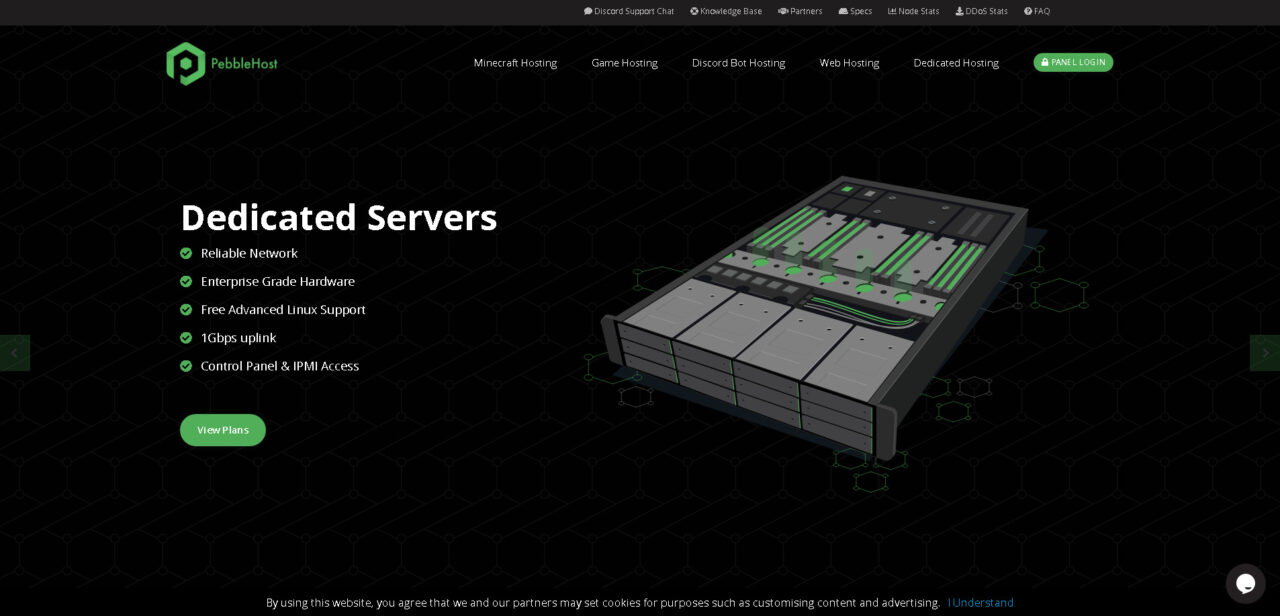Expand the Game Hosting menu

pos(624,63)
